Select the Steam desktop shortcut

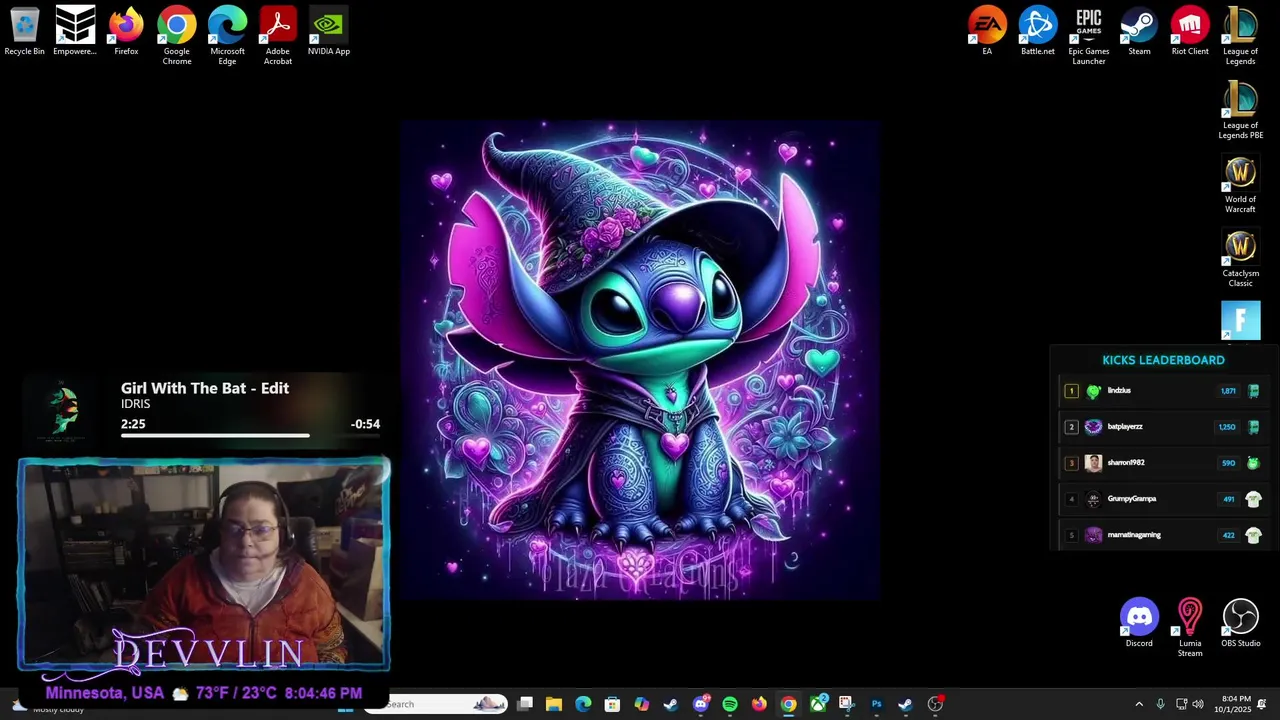point(1139,32)
